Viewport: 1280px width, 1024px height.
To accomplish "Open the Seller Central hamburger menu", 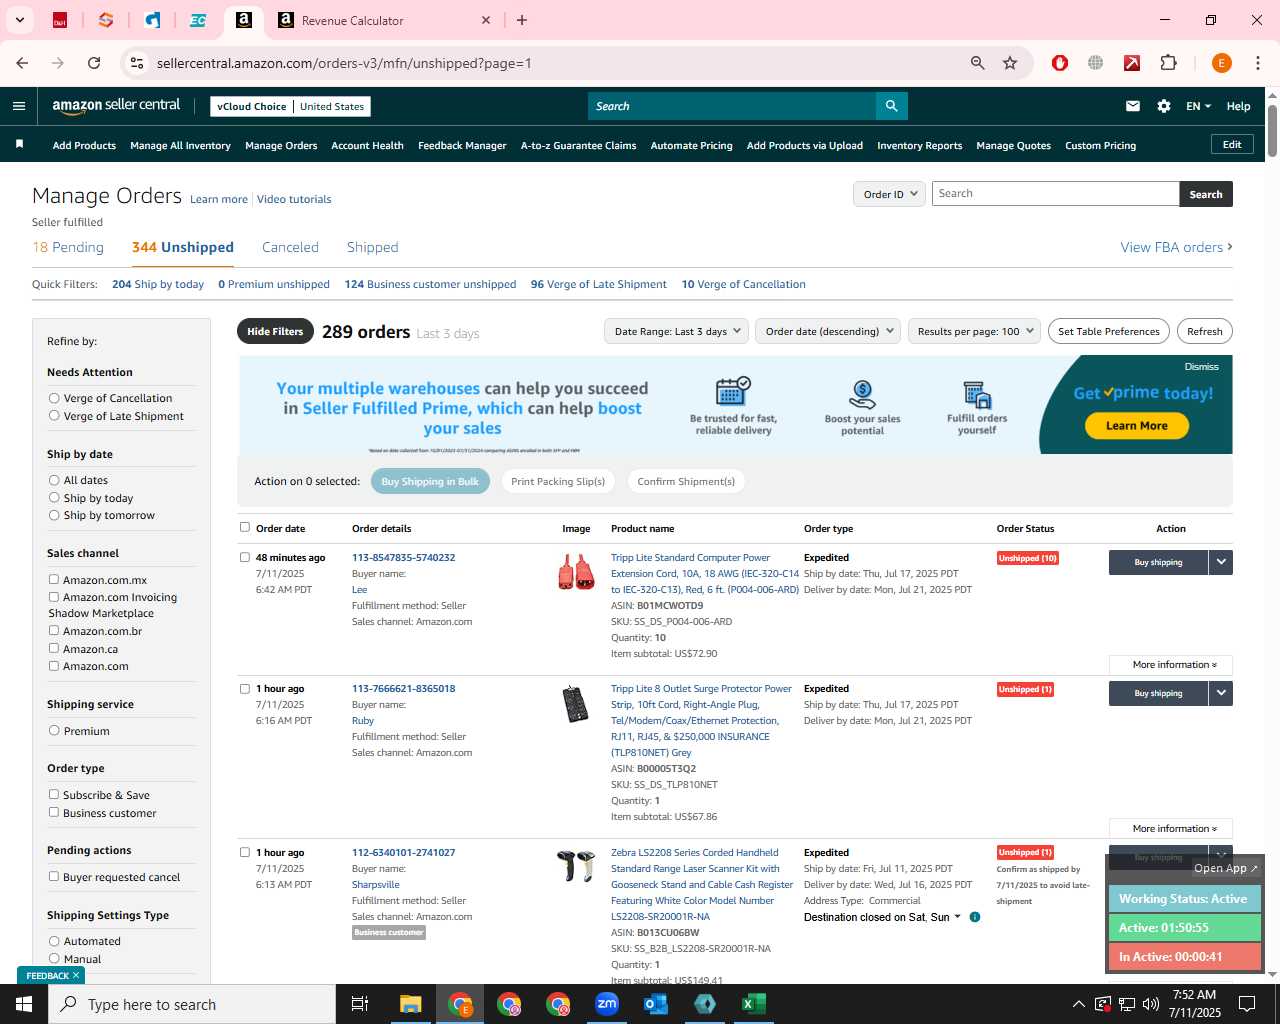I will (x=19, y=106).
